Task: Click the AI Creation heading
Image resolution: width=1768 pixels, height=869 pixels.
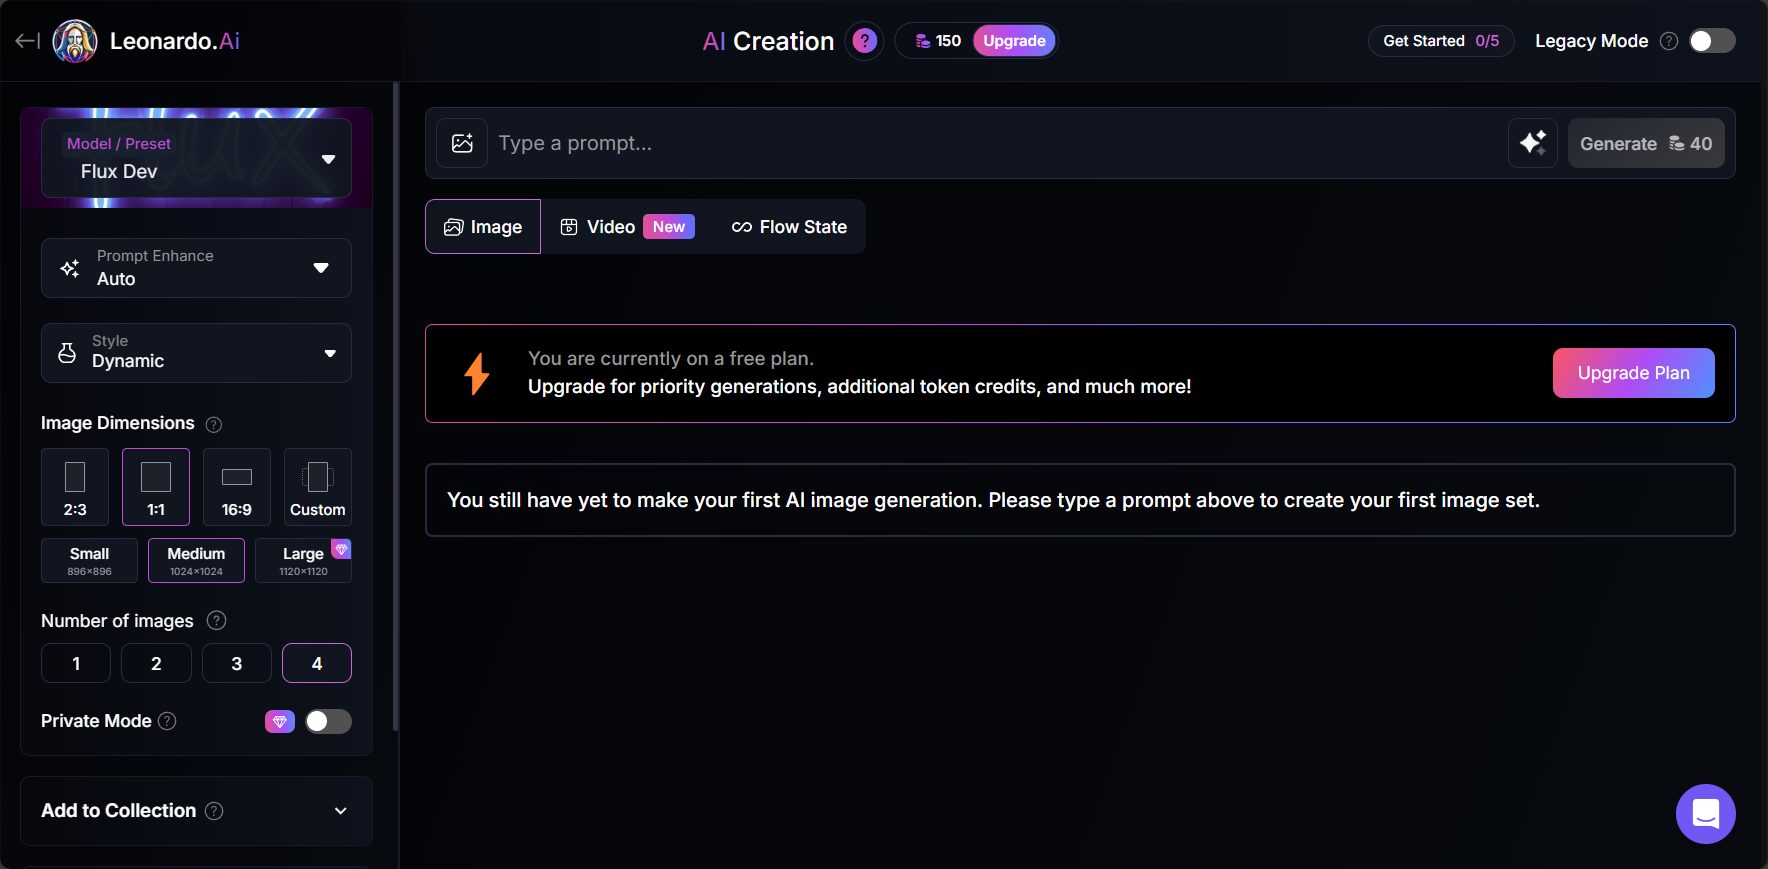Action: [768, 41]
